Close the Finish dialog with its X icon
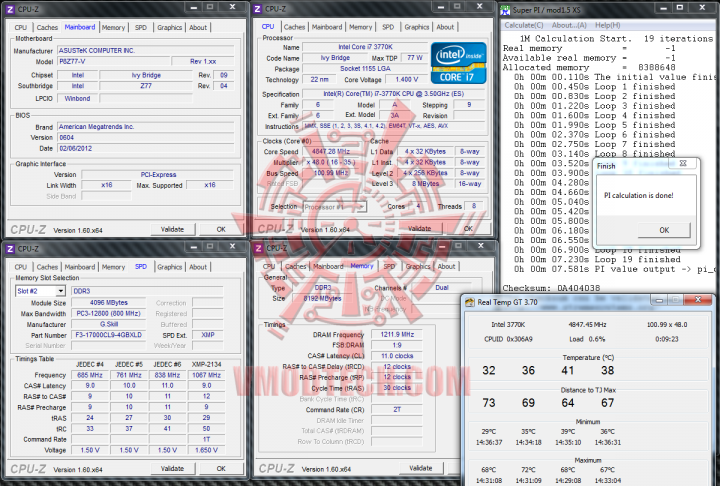 point(683,163)
